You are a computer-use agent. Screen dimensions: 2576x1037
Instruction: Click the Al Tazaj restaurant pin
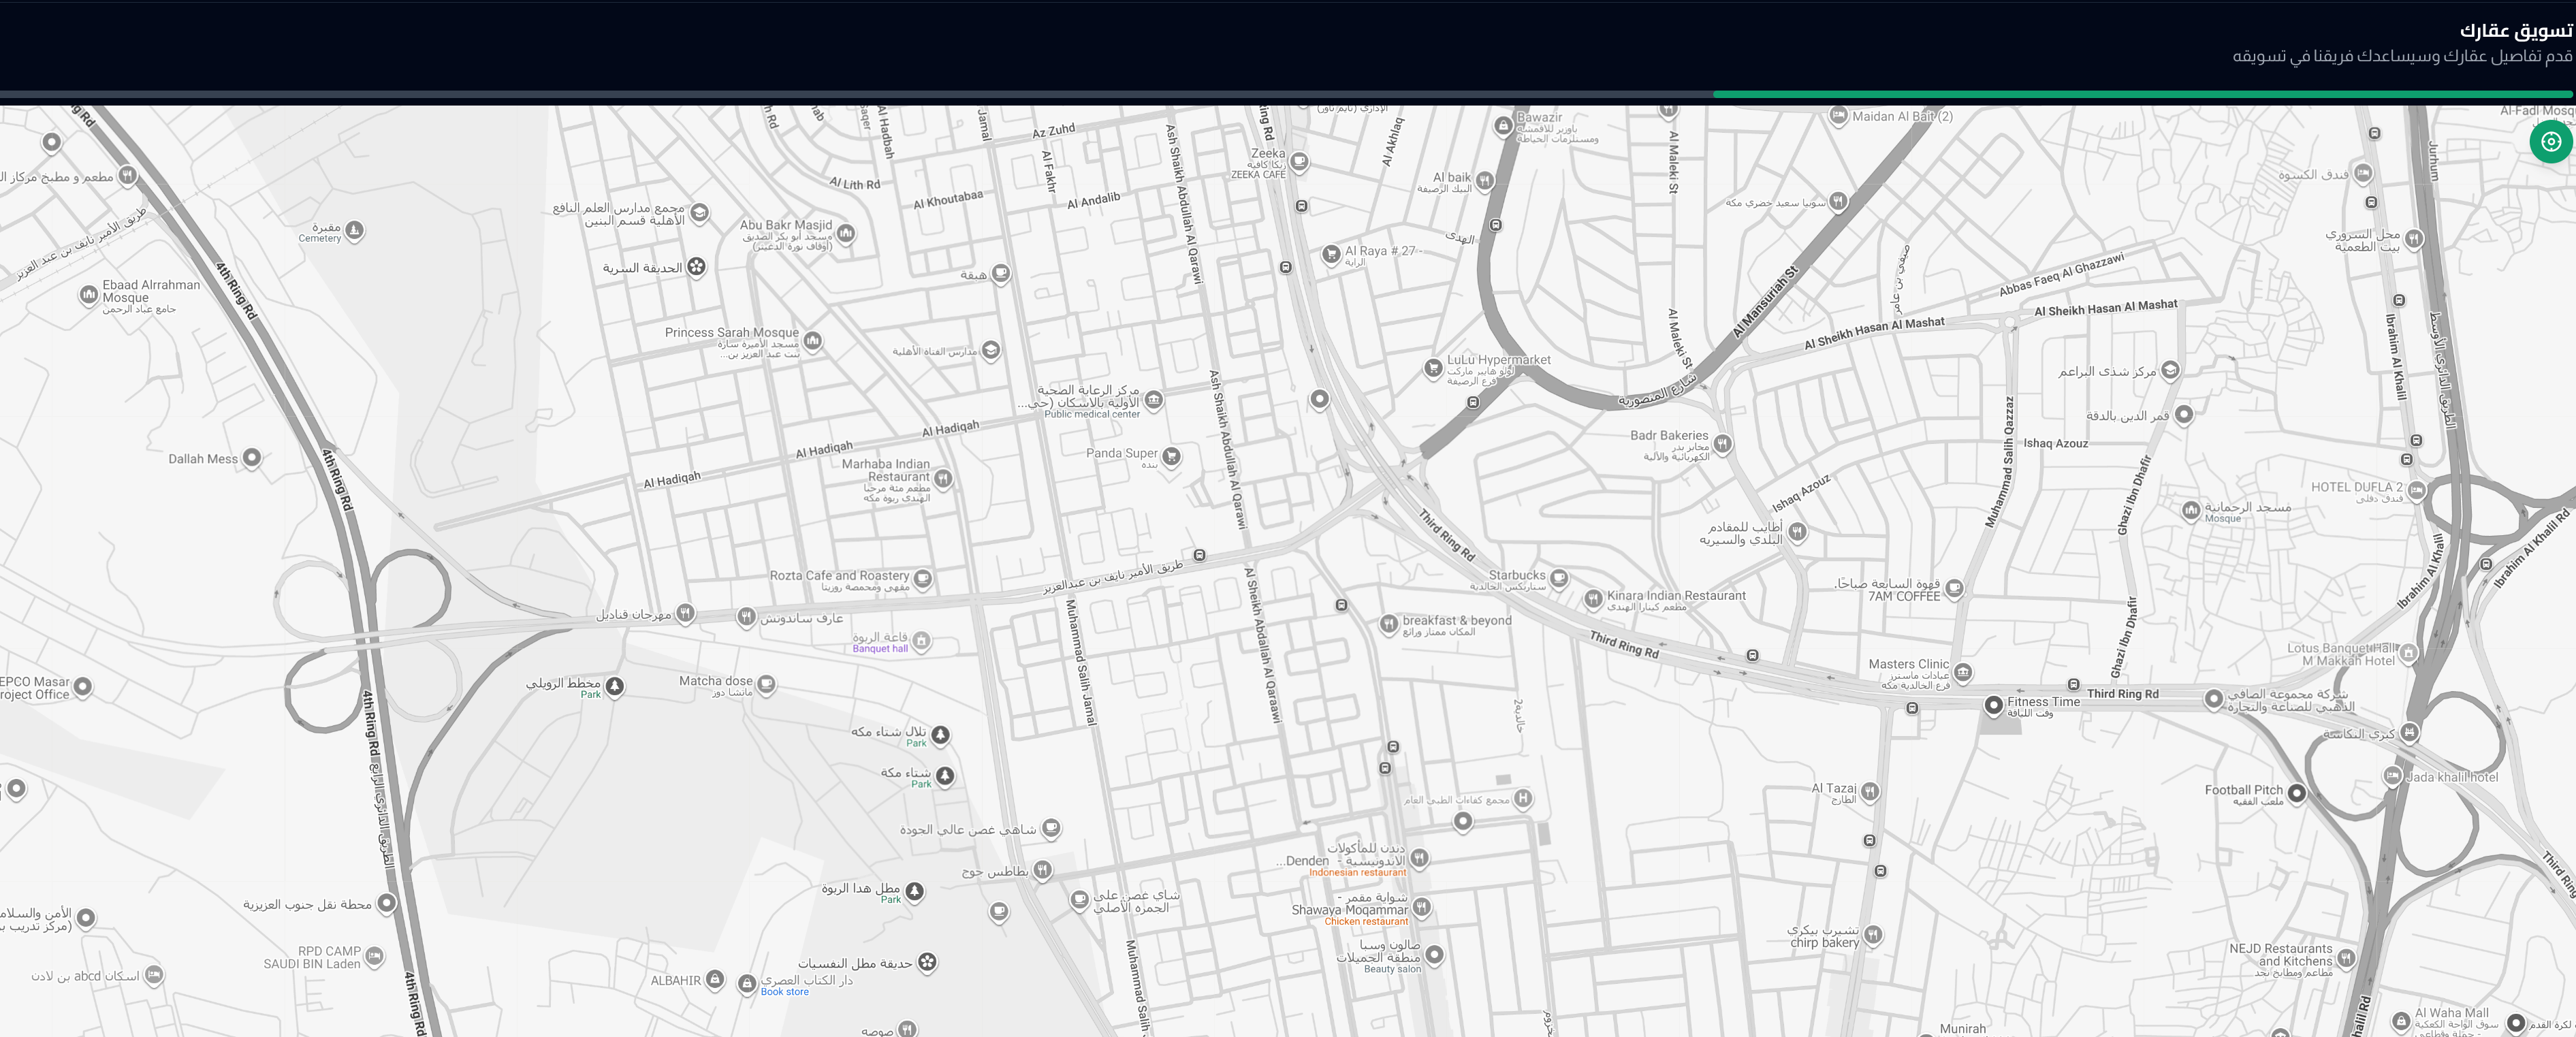1869,791
